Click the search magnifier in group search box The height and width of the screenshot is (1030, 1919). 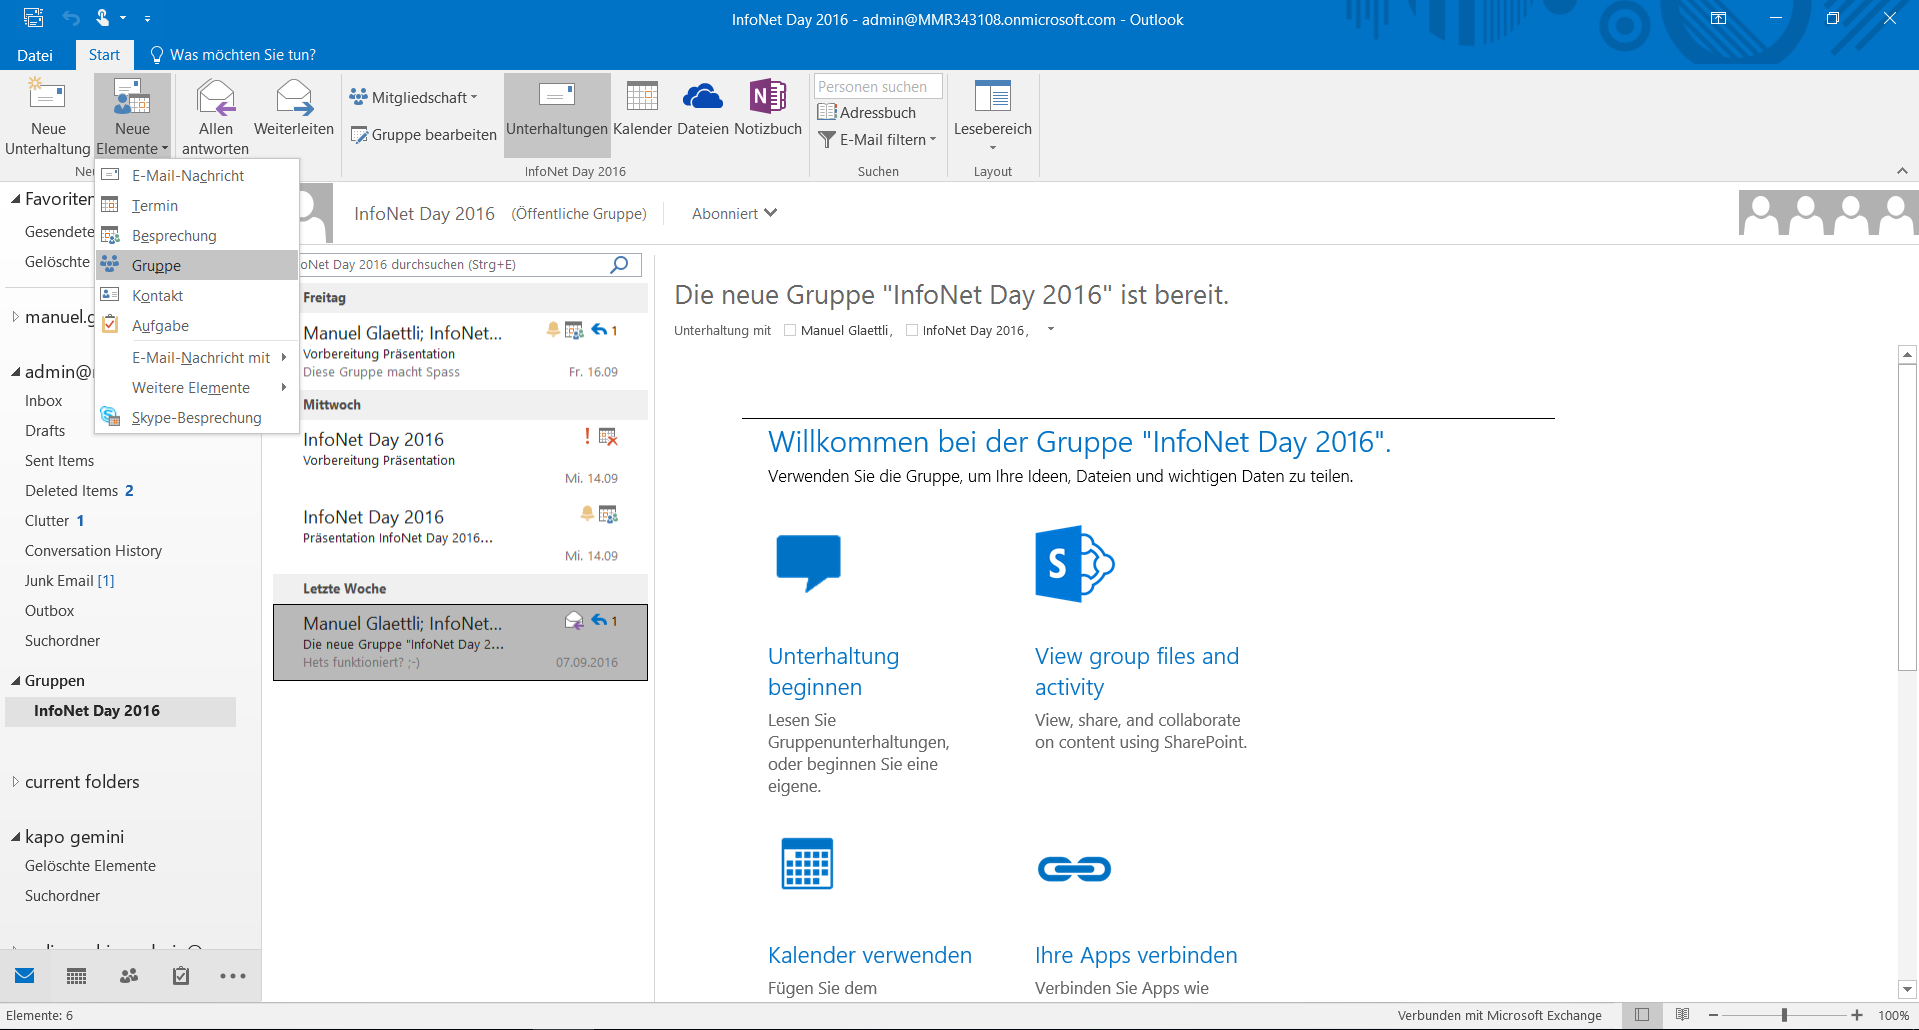point(620,265)
